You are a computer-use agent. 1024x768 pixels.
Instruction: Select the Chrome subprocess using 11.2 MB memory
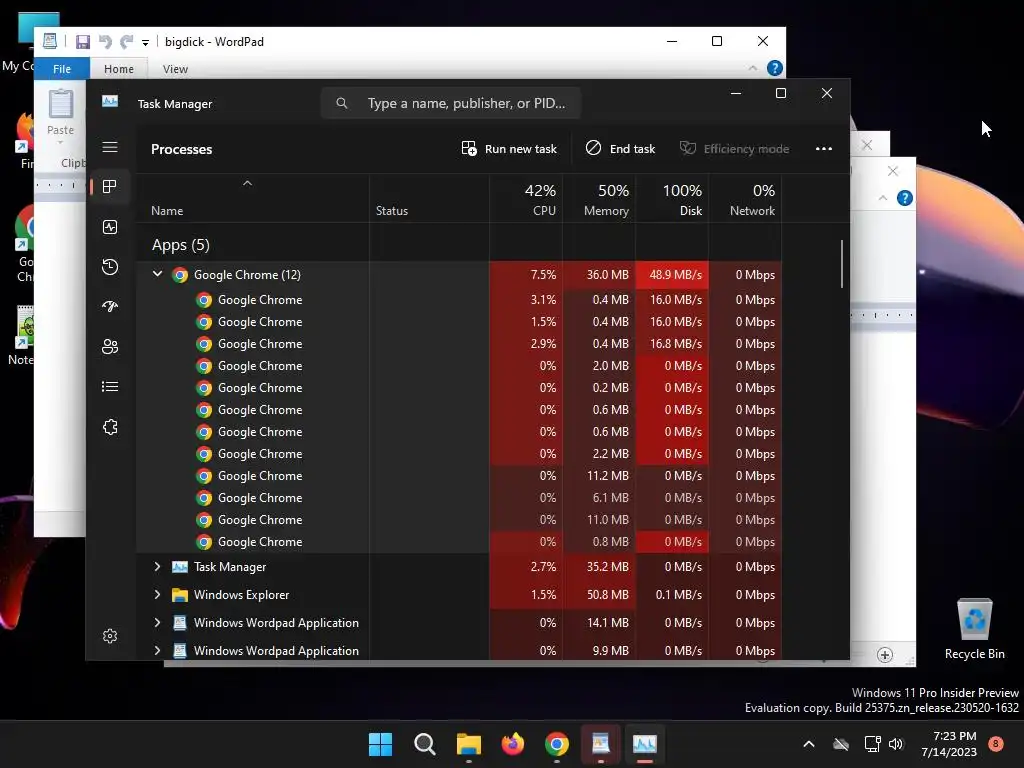point(458,475)
